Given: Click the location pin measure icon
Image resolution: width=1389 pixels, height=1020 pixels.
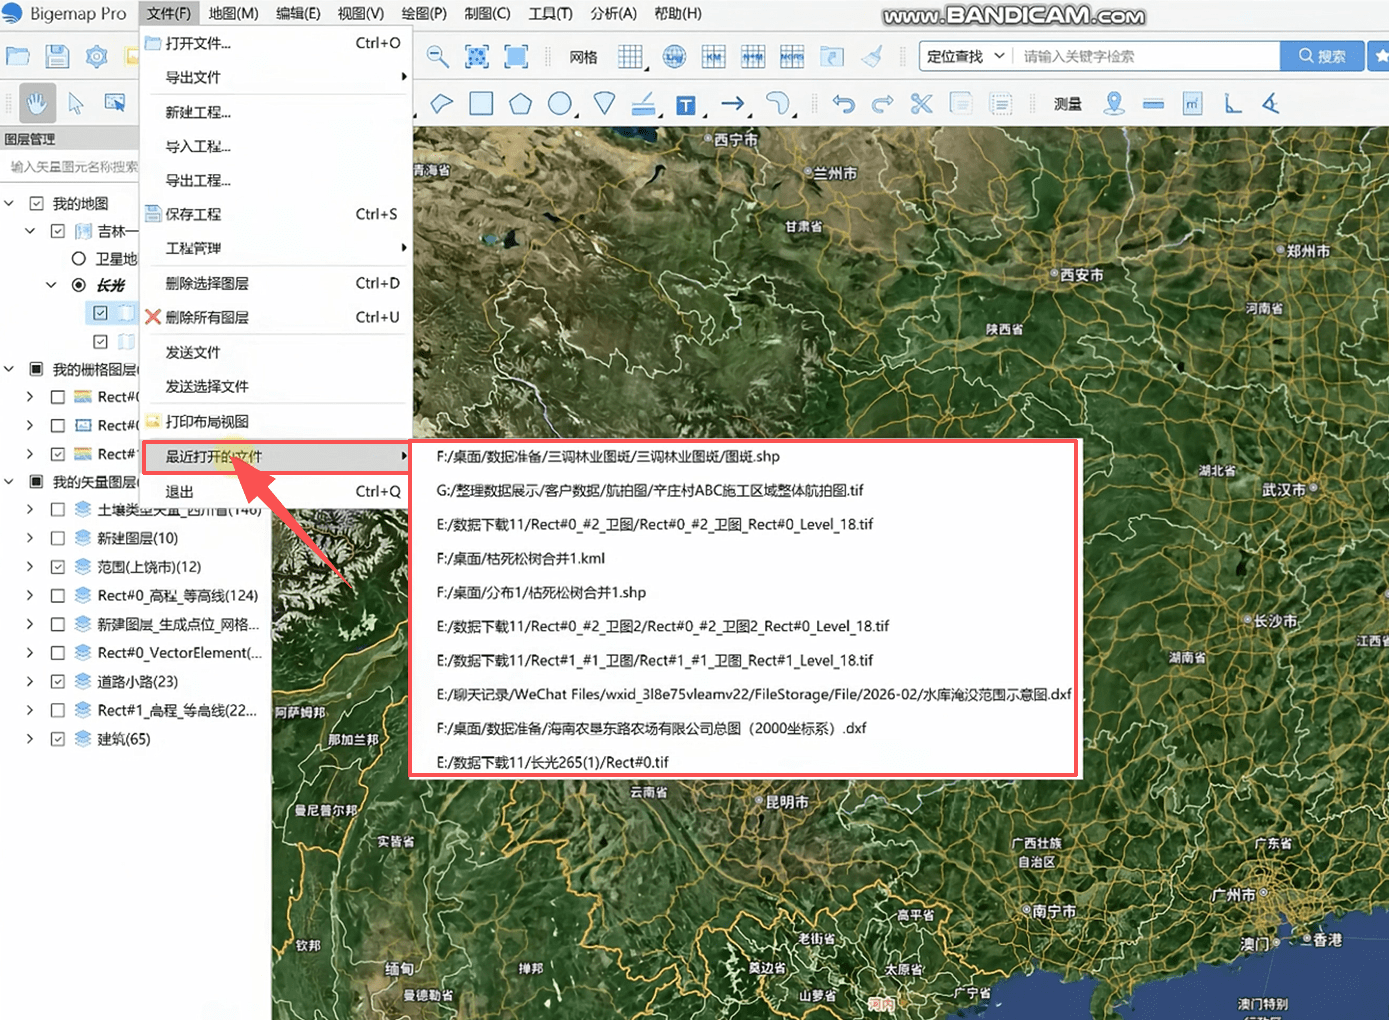Looking at the screenshot, I should 1114,103.
